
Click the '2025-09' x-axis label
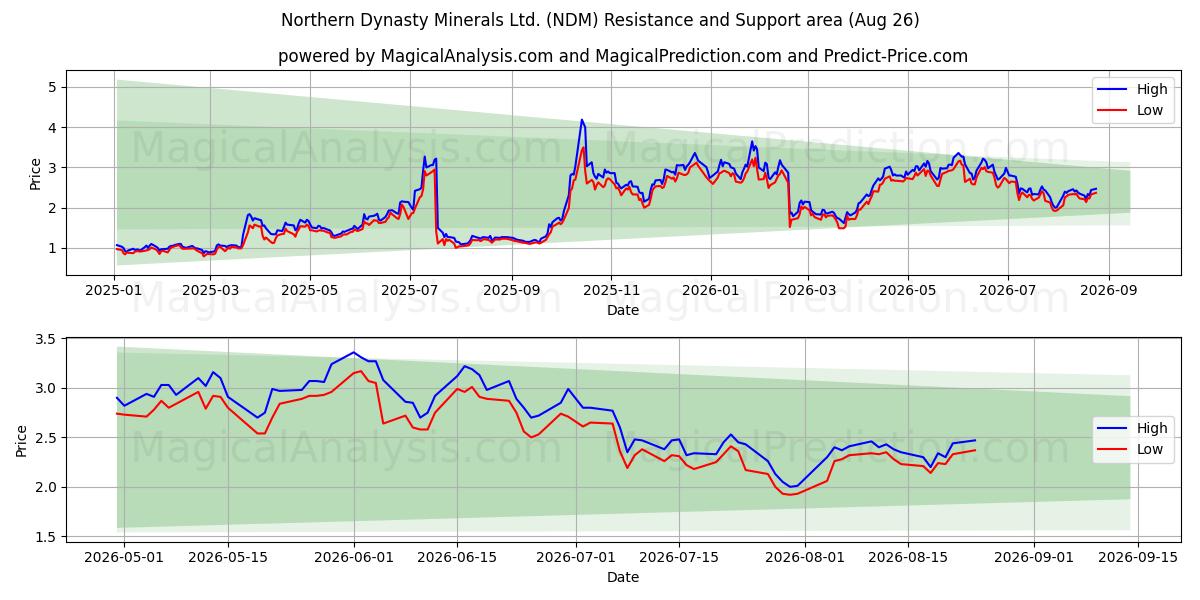(511, 290)
